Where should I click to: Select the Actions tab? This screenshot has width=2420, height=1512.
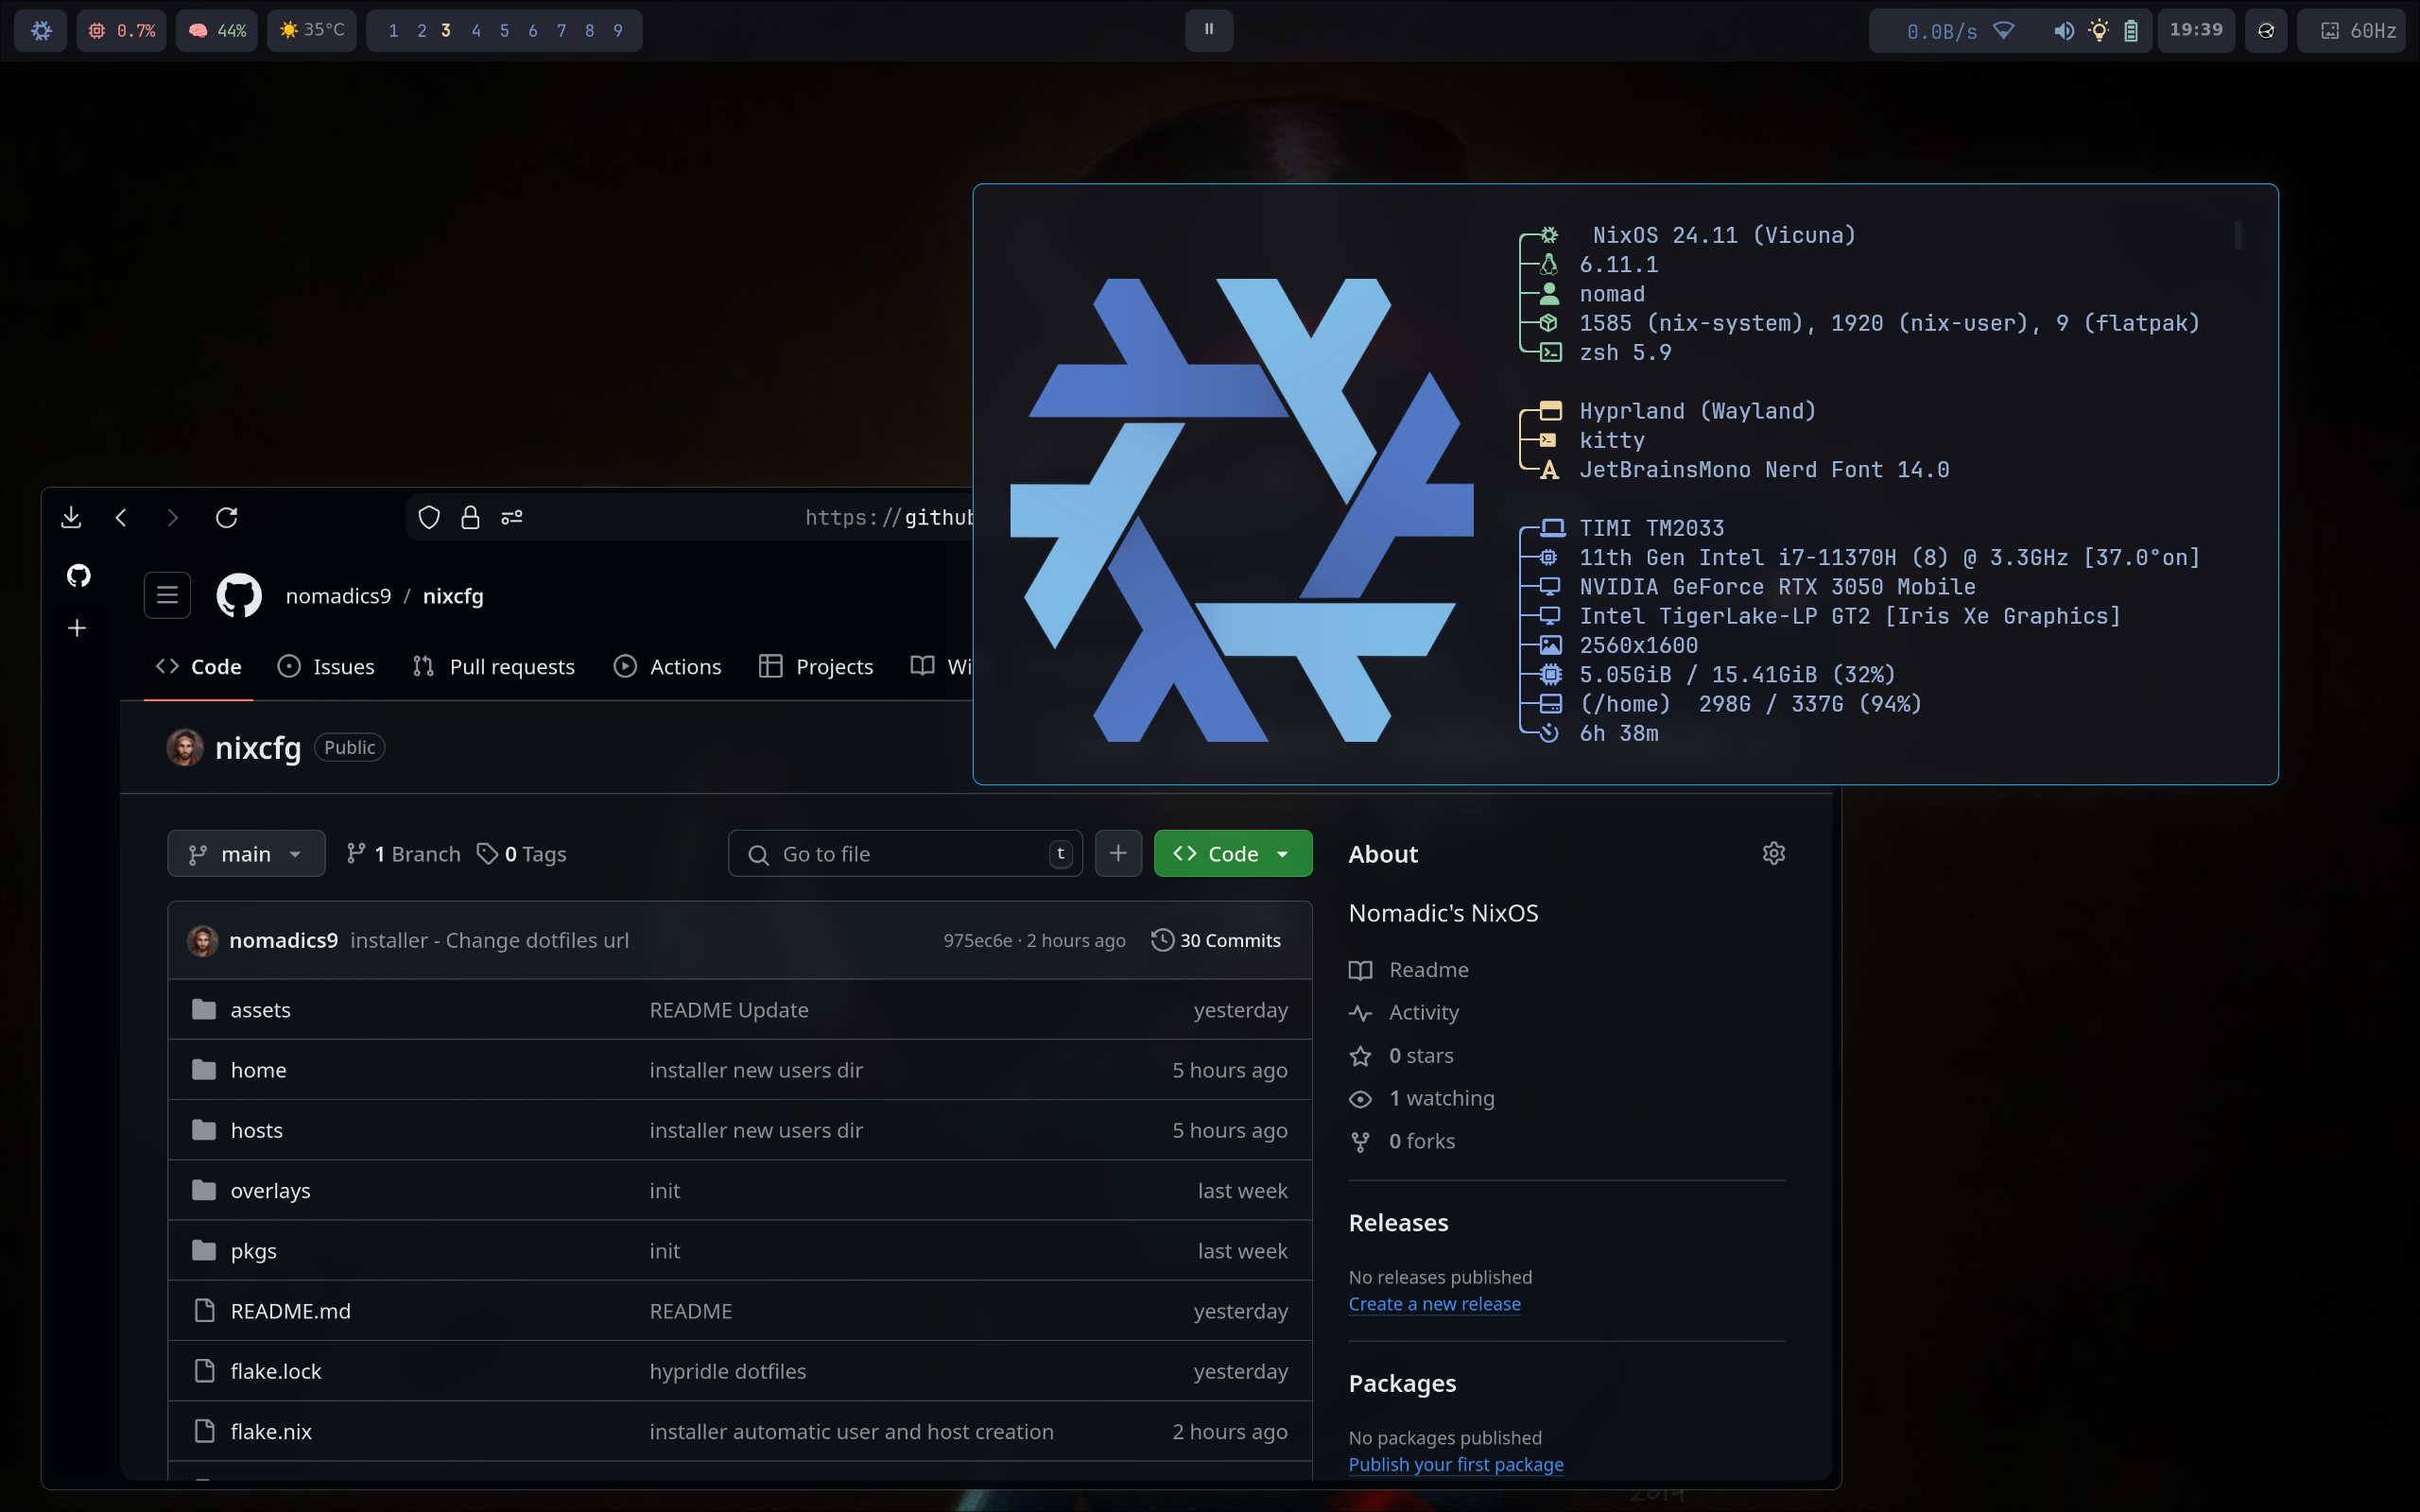pos(668,666)
